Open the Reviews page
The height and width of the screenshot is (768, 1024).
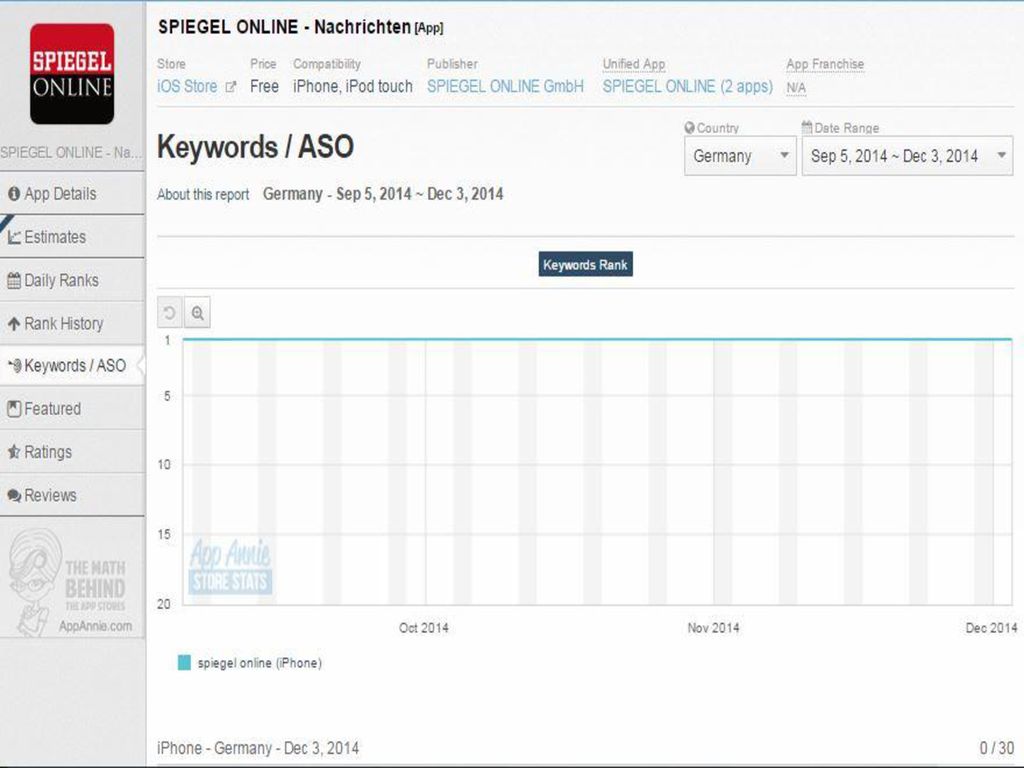tap(72, 495)
